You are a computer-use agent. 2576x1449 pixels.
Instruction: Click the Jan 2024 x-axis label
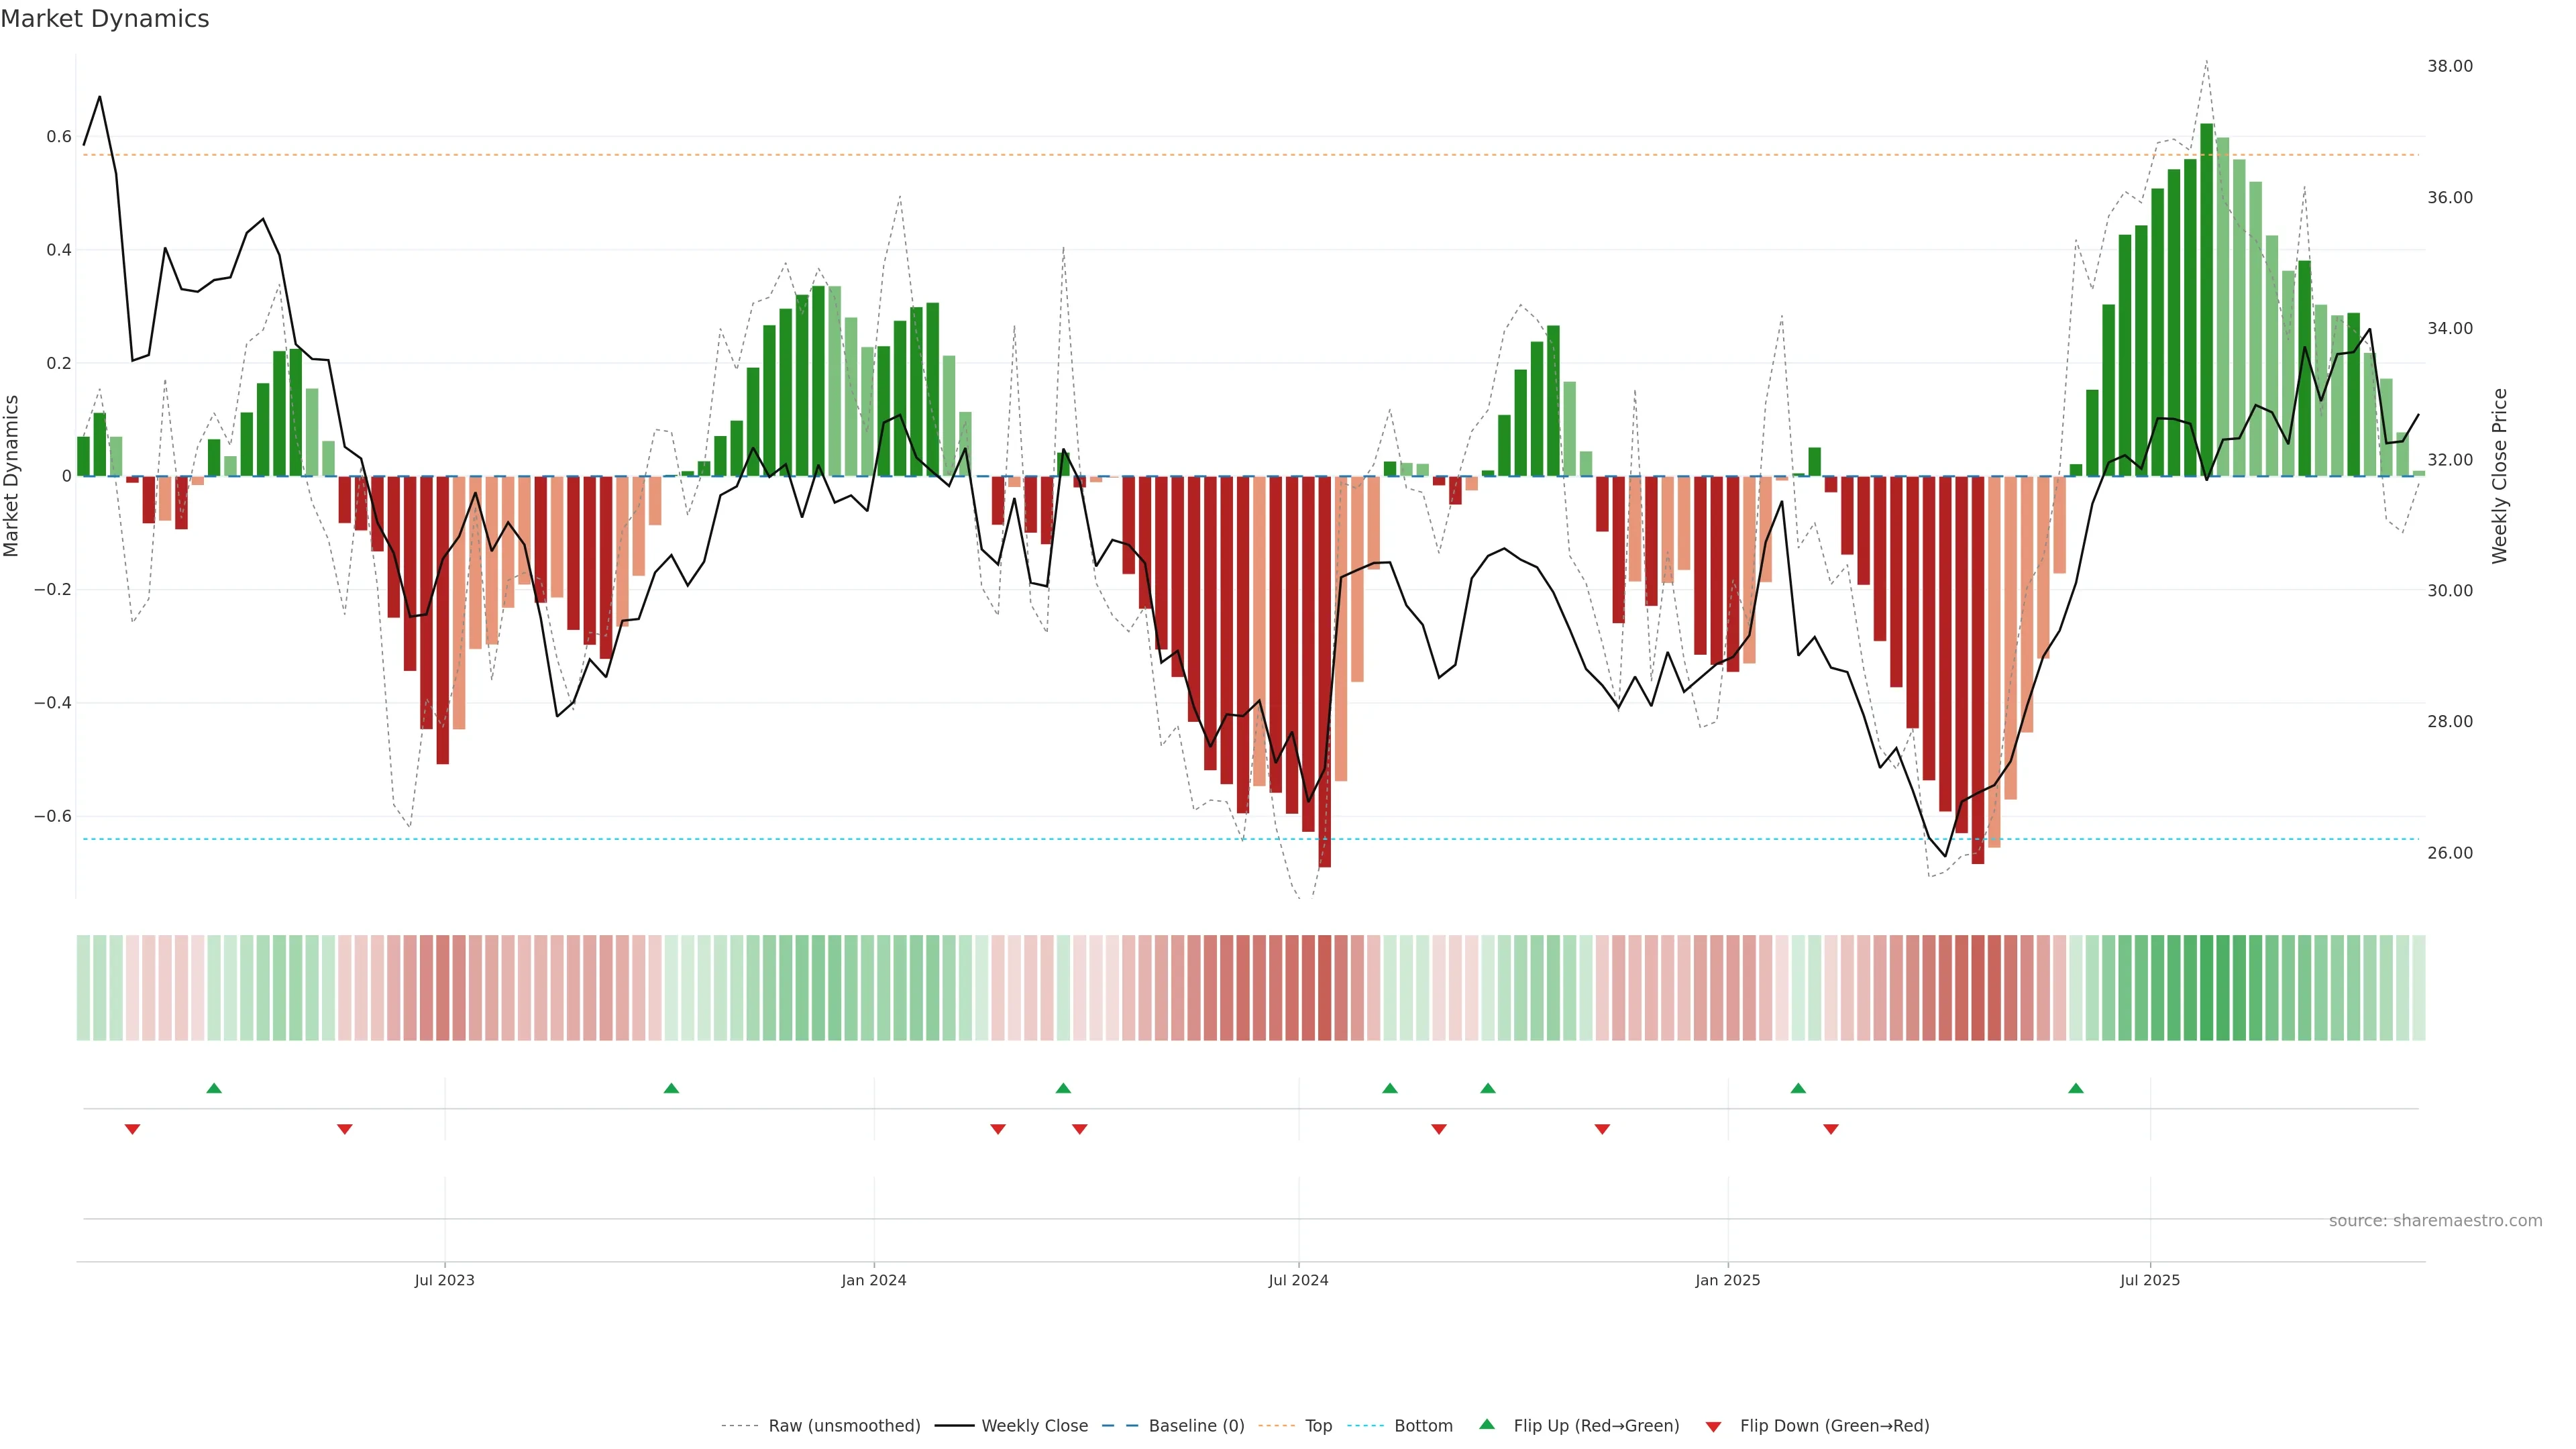click(x=873, y=1280)
